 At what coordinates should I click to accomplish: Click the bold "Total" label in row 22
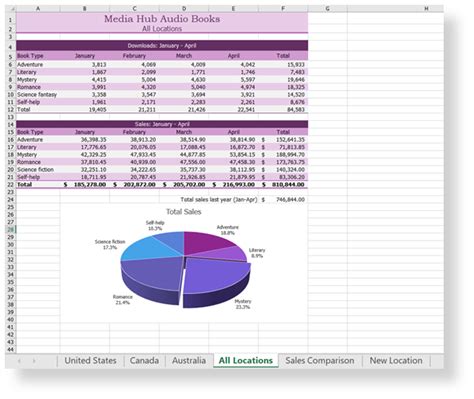tap(38, 185)
